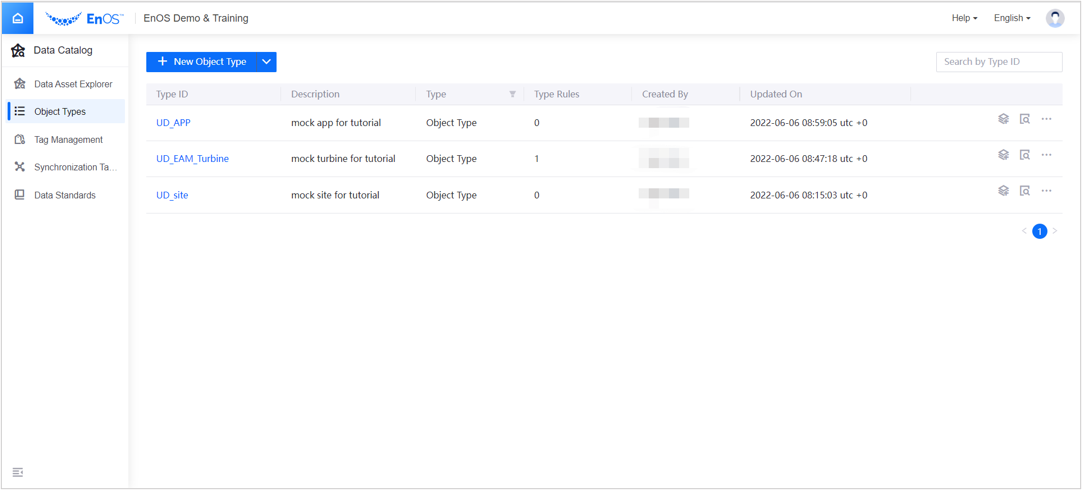The image size is (1082, 490).
Task: Open the English language dropdown
Action: (1011, 18)
